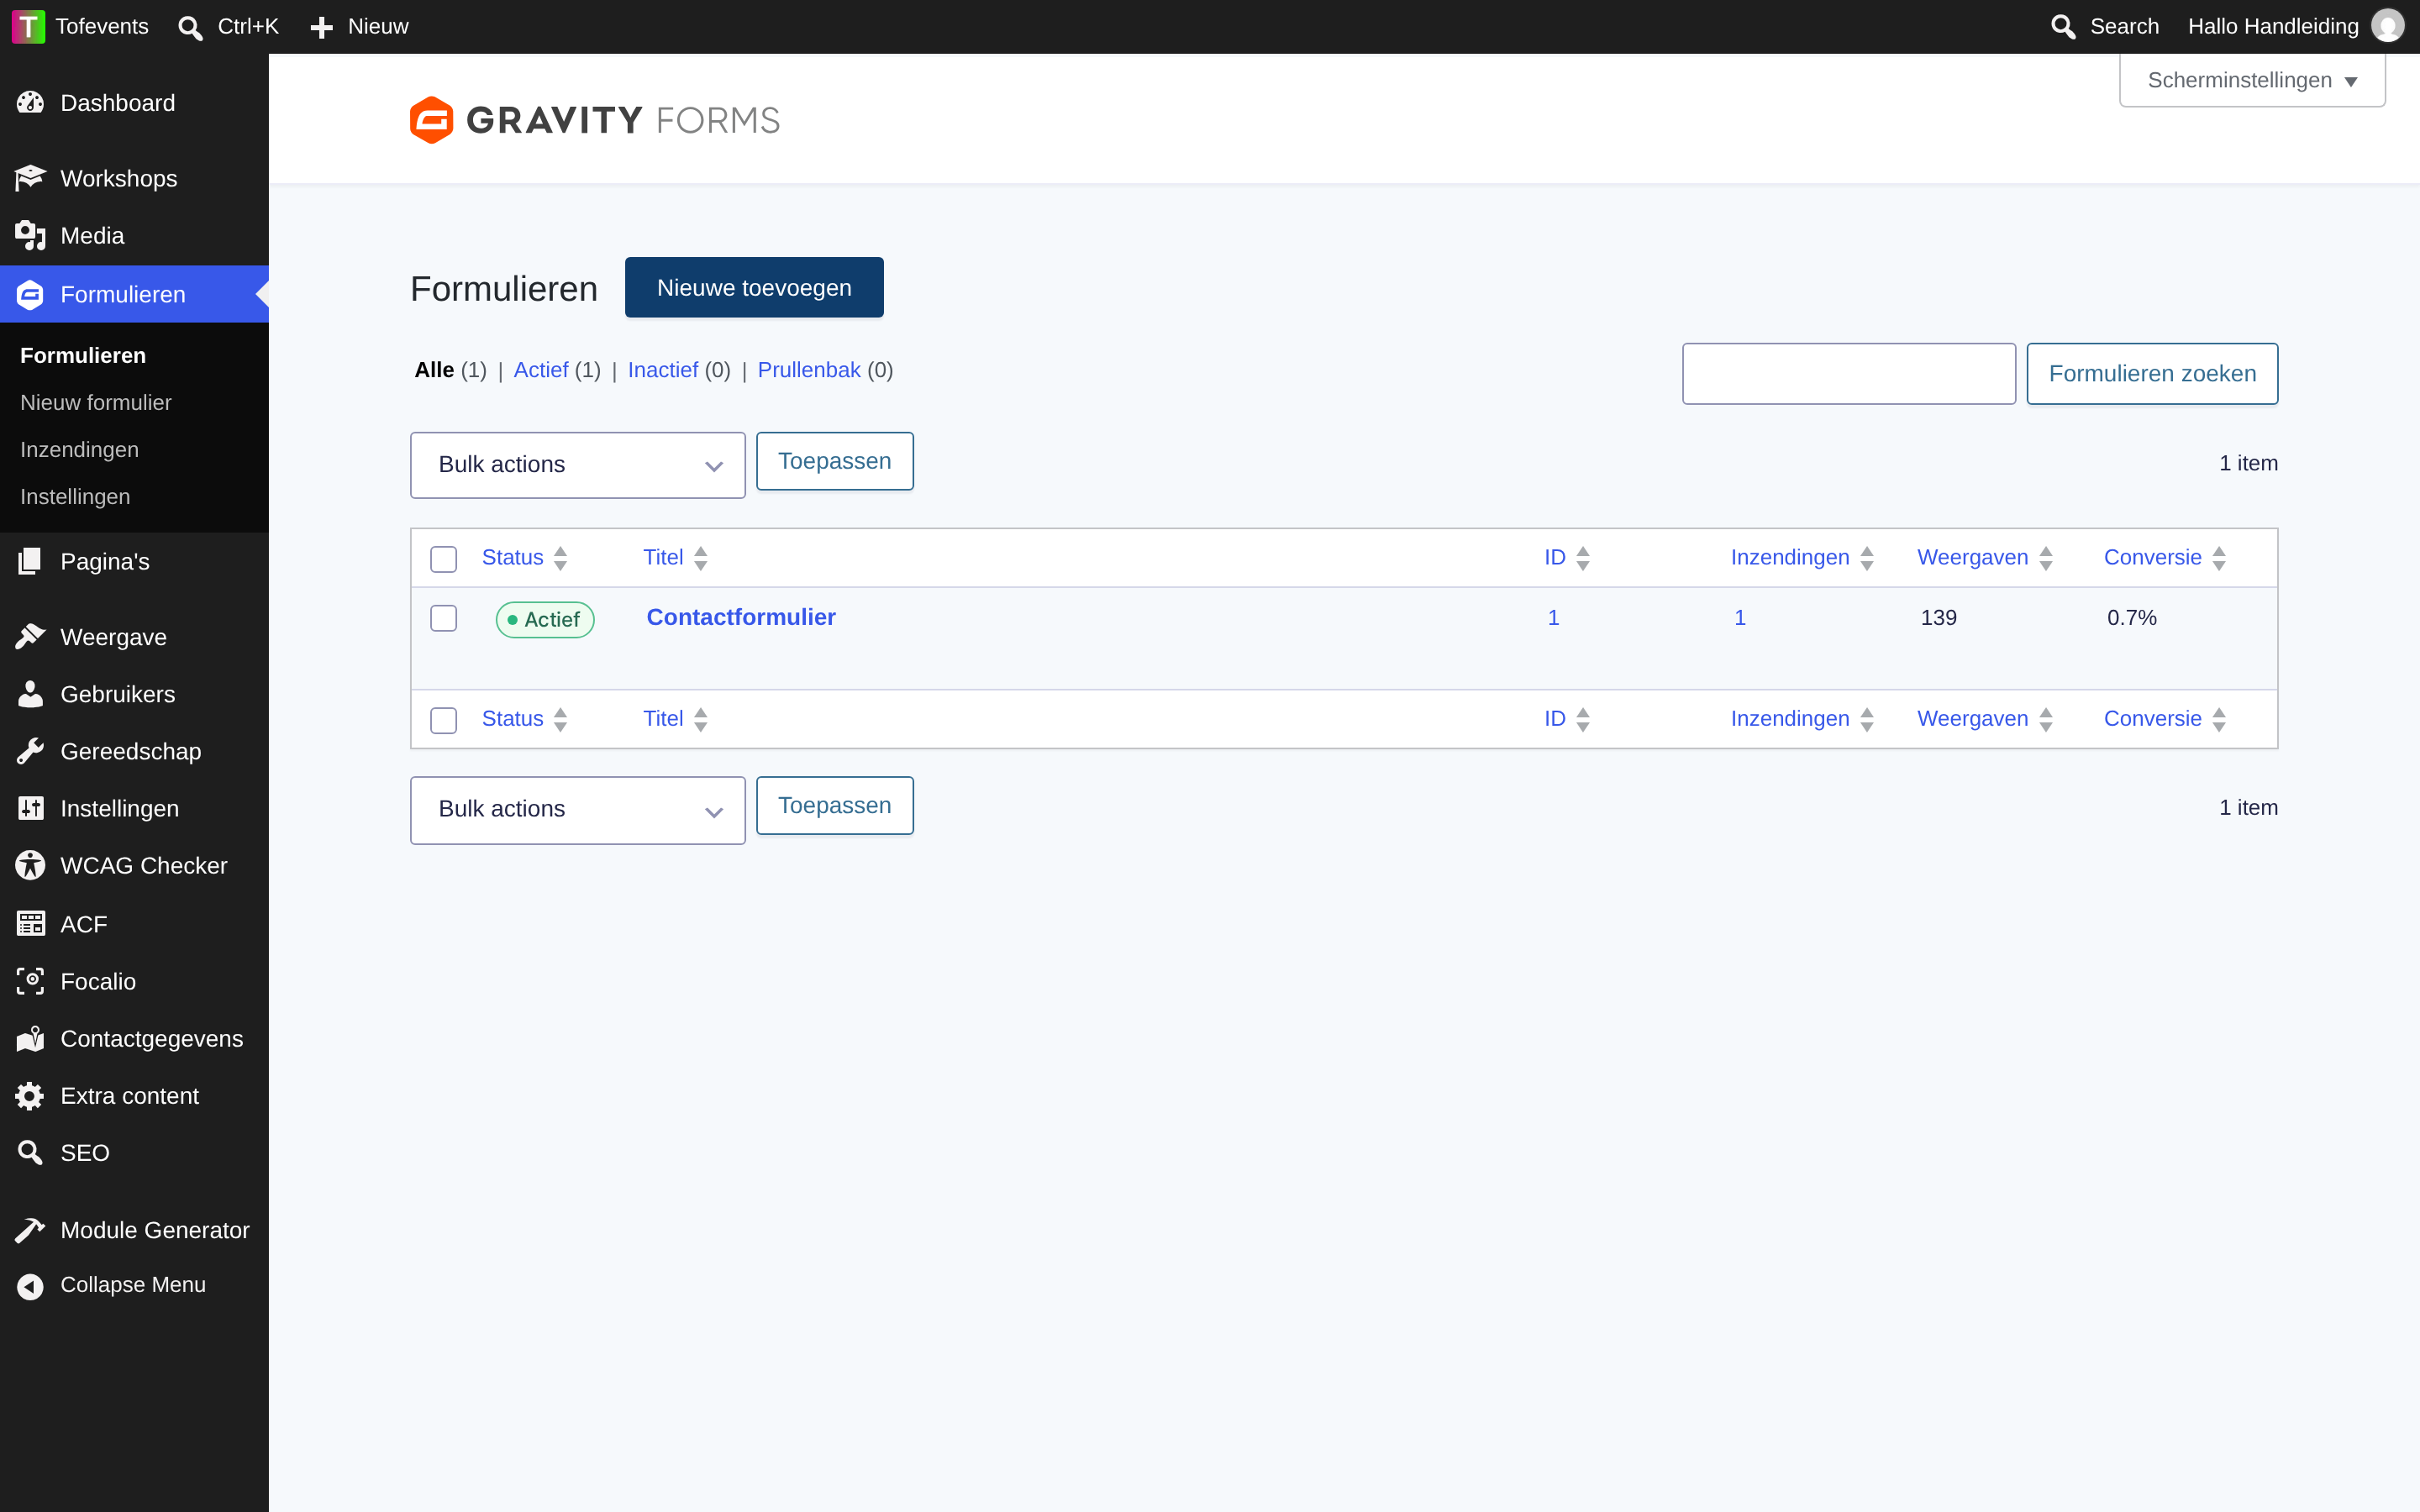
Task: Click the plus icon beside Nieuw
Action: (321, 27)
